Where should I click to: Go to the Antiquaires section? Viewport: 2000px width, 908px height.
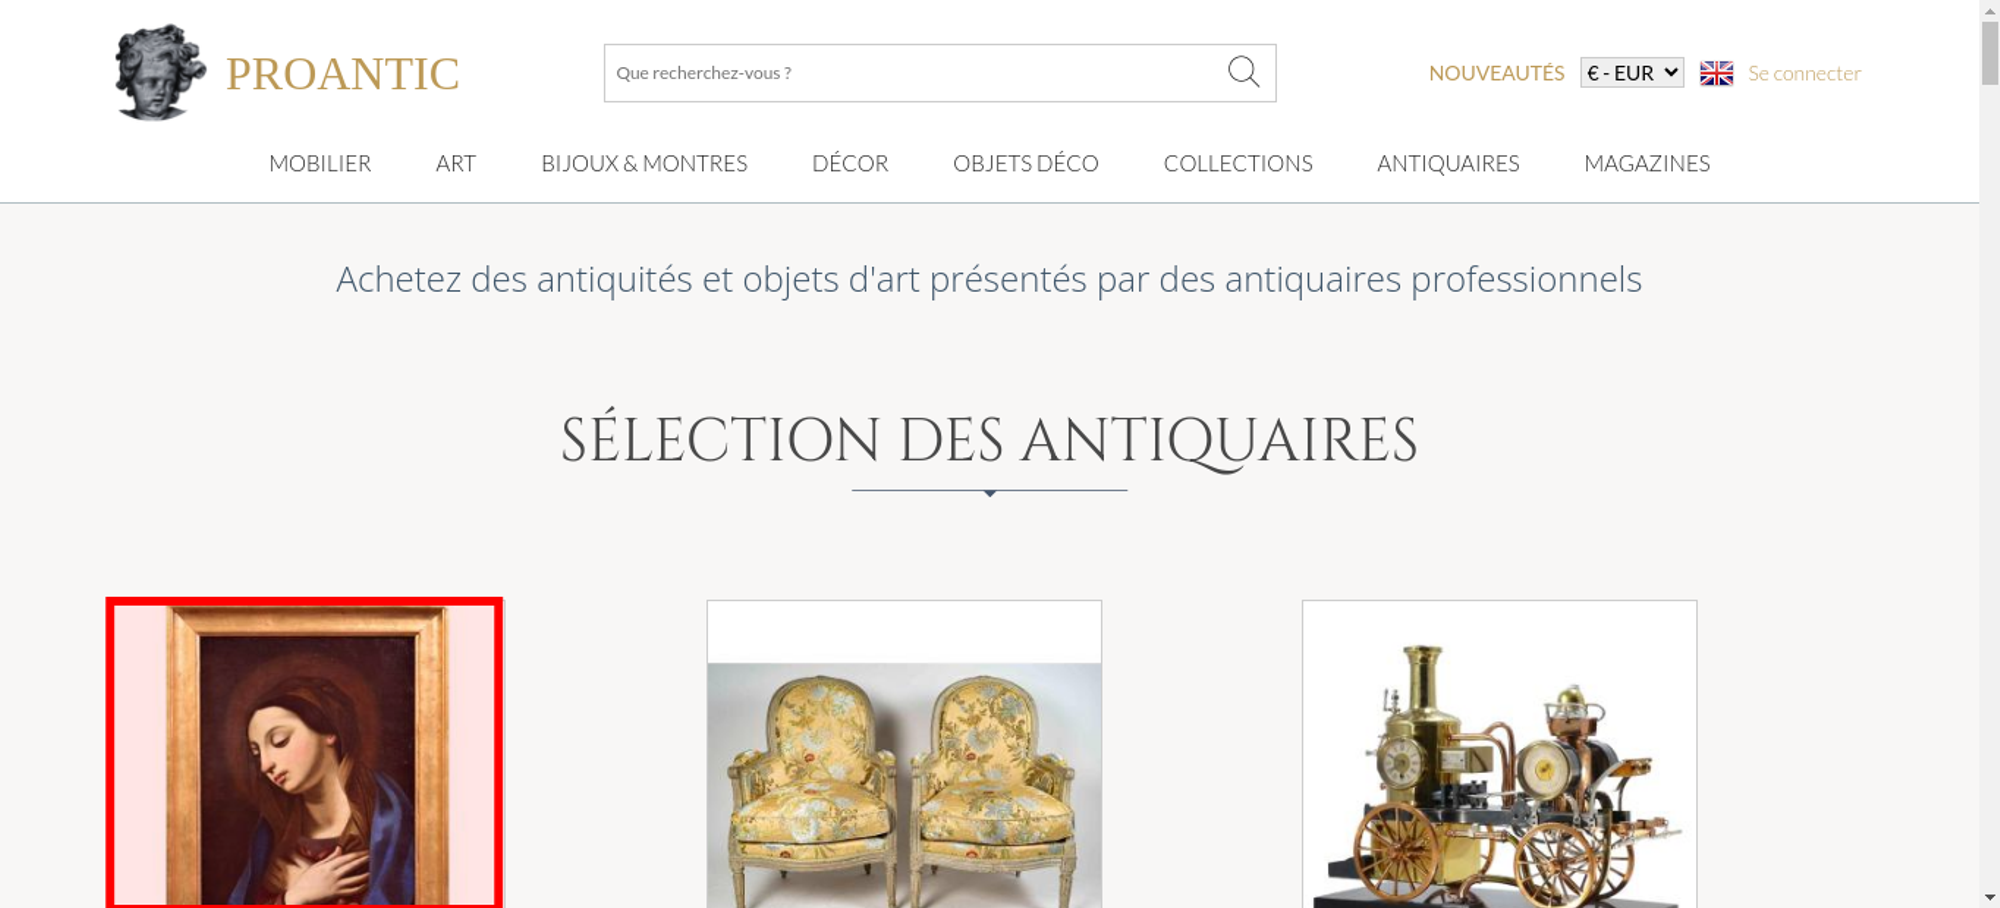(1448, 163)
